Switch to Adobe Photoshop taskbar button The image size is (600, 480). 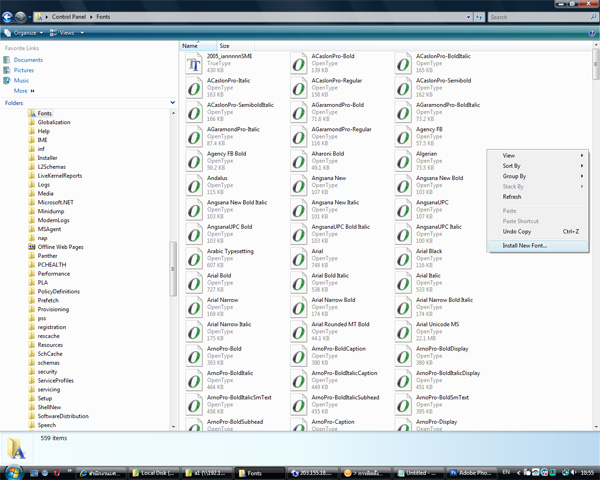pos(470,473)
